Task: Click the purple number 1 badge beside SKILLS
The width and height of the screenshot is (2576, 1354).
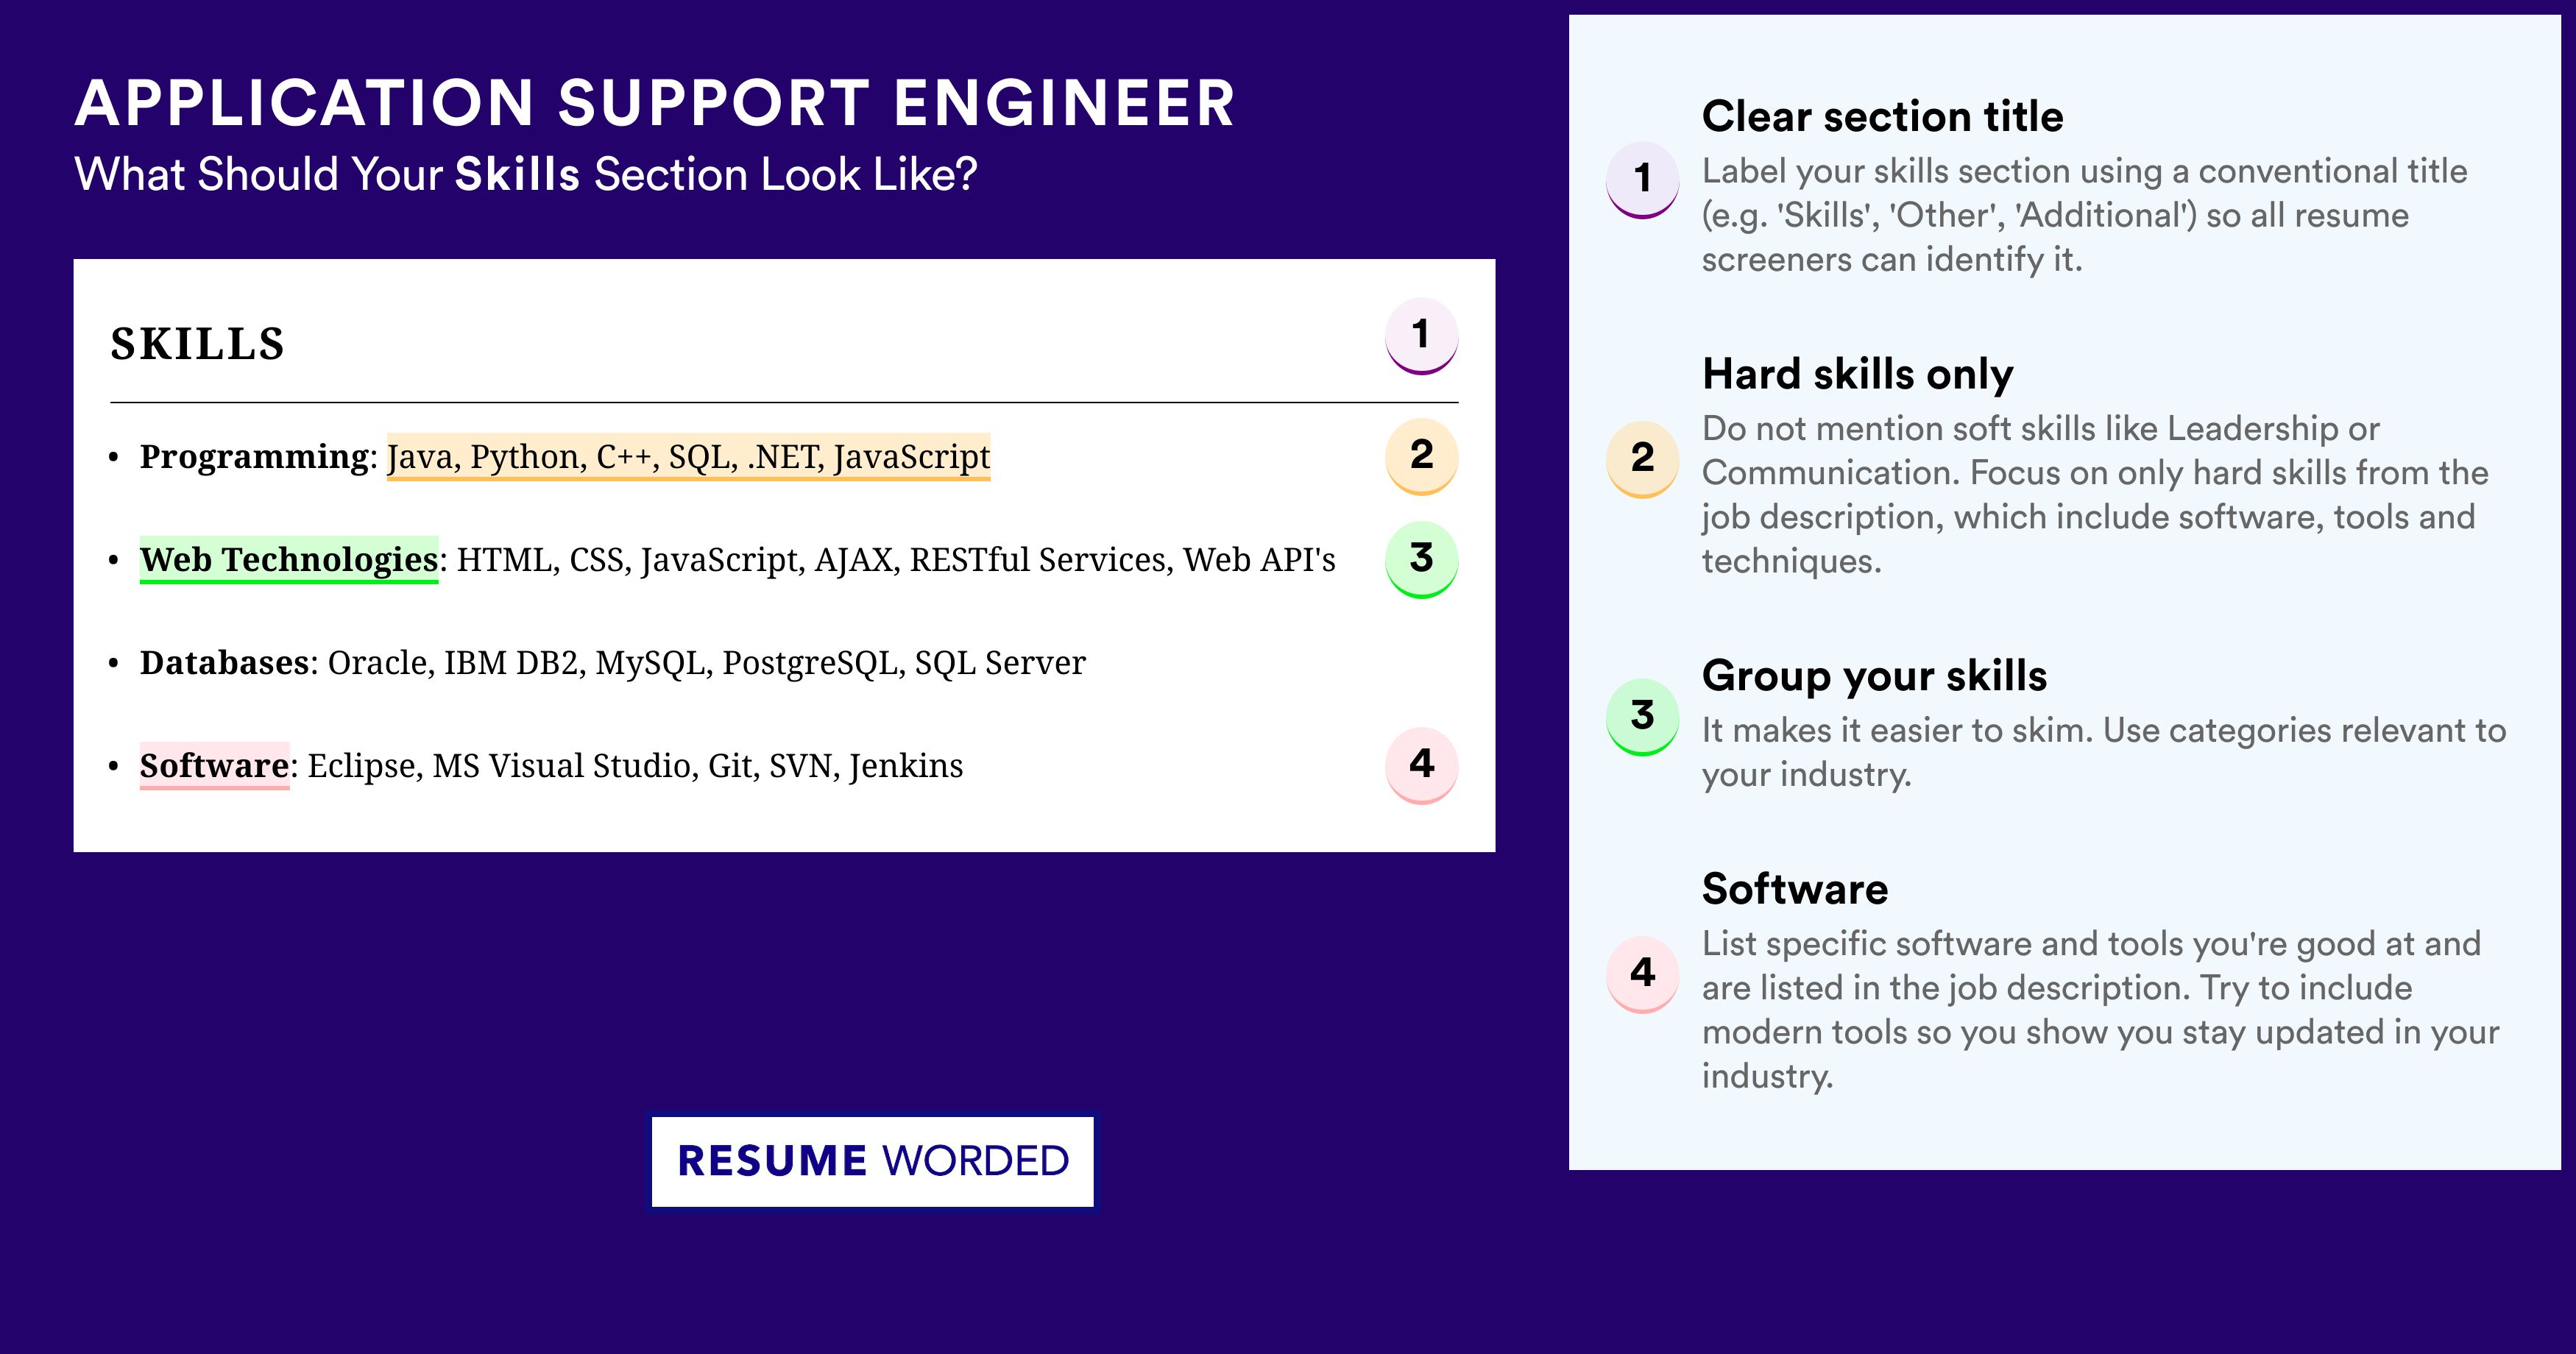Action: pyautogui.click(x=1421, y=336)
